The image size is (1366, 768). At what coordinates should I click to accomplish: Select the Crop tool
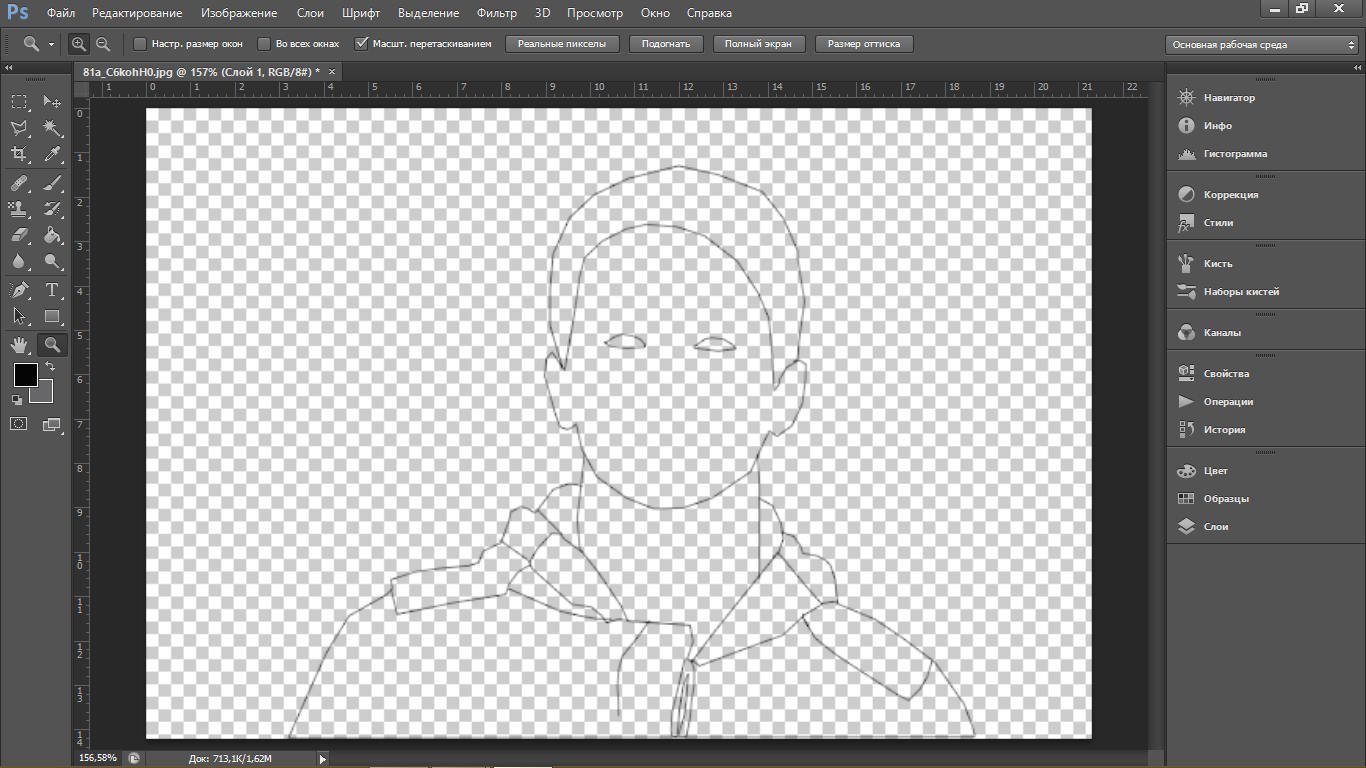pyautogui.click(x=19, y=154)
